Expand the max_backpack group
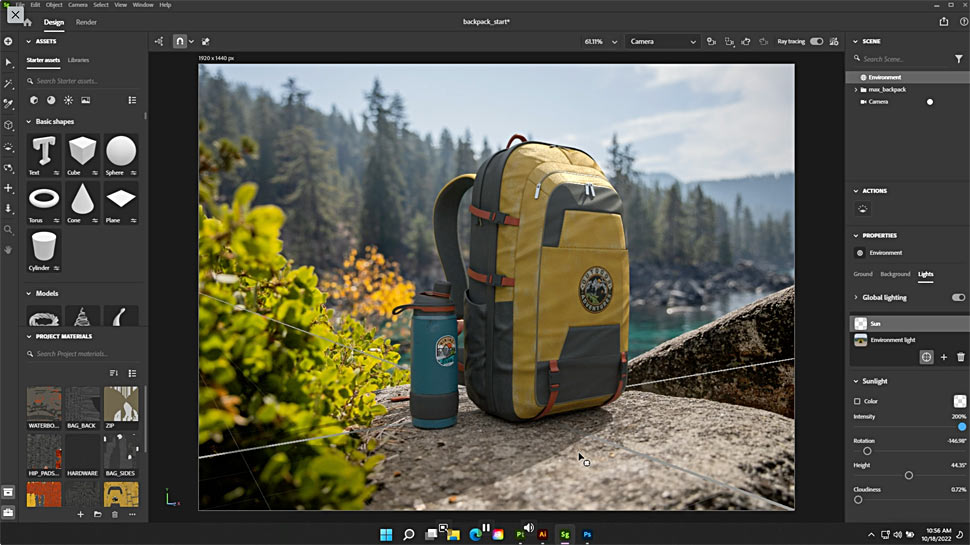This screenshot has width=970, height=545. [x=856, y=90]
